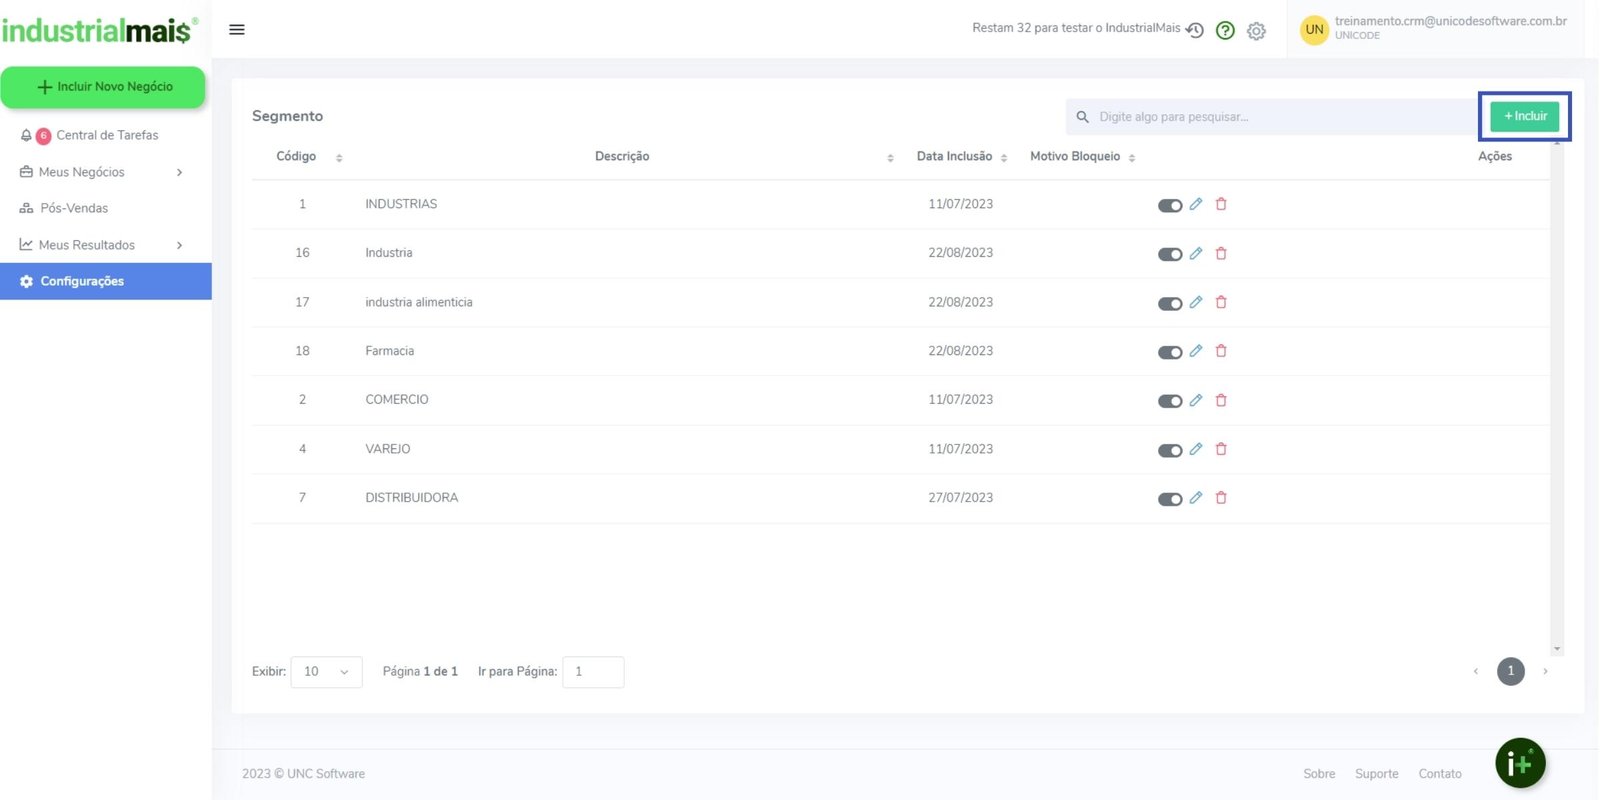Open Pós-Vendas in the sidebar
Viewport: 1600px width, 800px height.
(74, 208)
